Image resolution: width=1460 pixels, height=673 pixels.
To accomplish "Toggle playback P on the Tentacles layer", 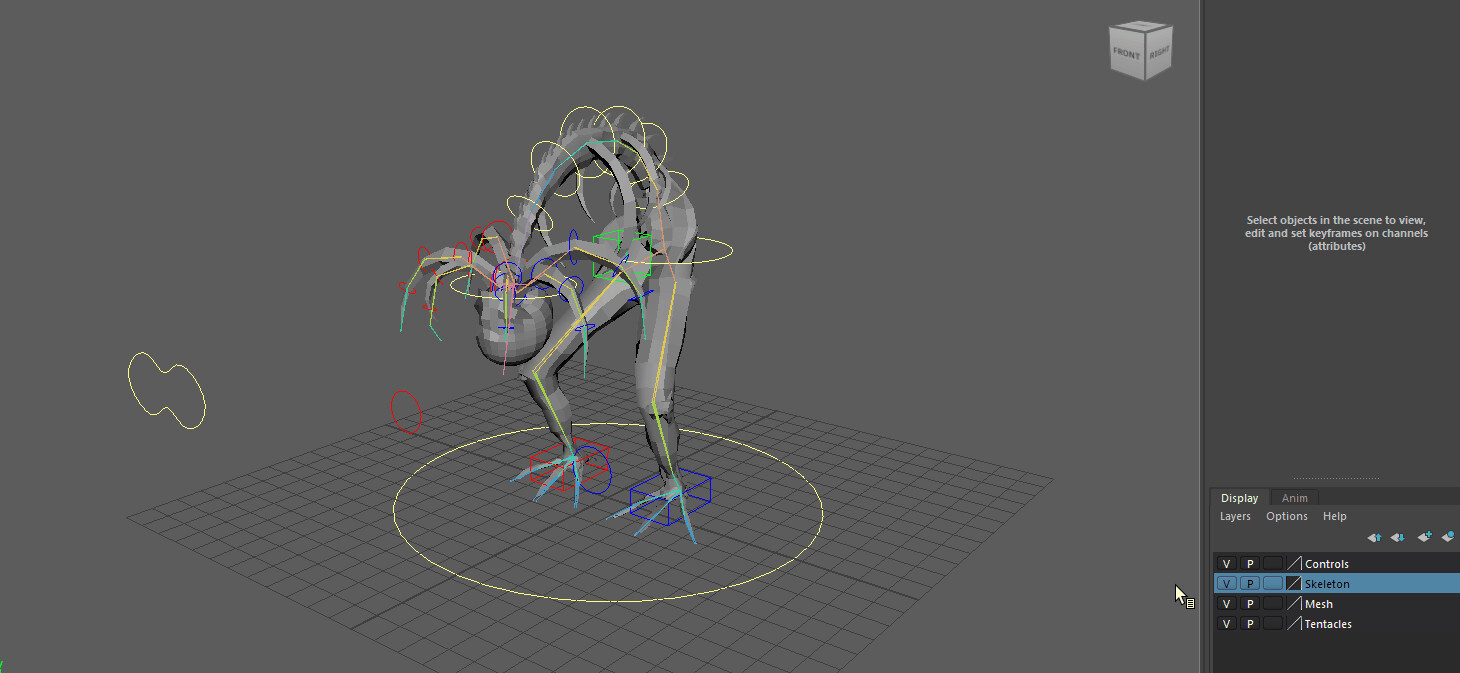I will point(1249,623).
